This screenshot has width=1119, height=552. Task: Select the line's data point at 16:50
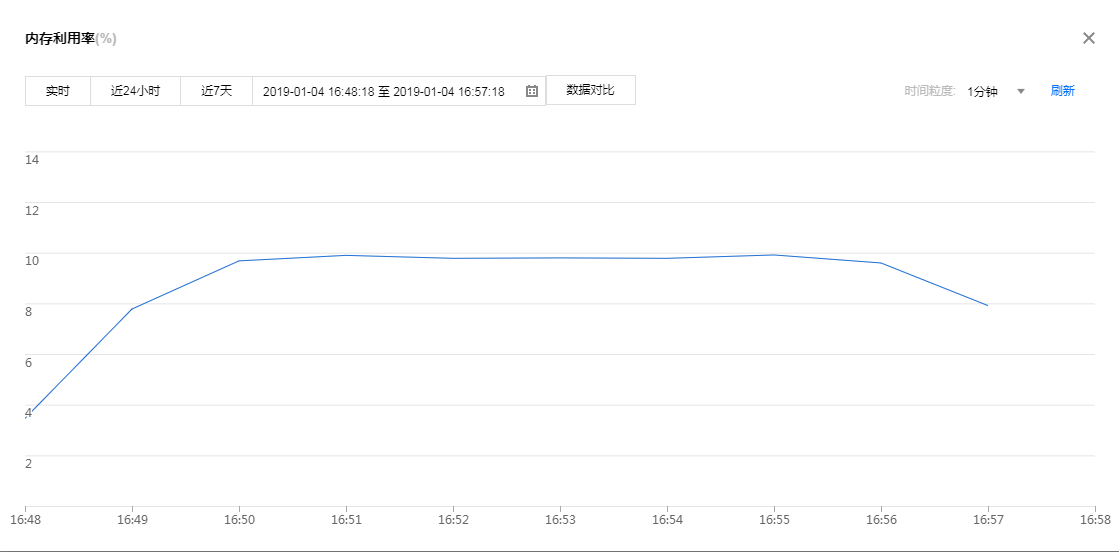[239, 261]
